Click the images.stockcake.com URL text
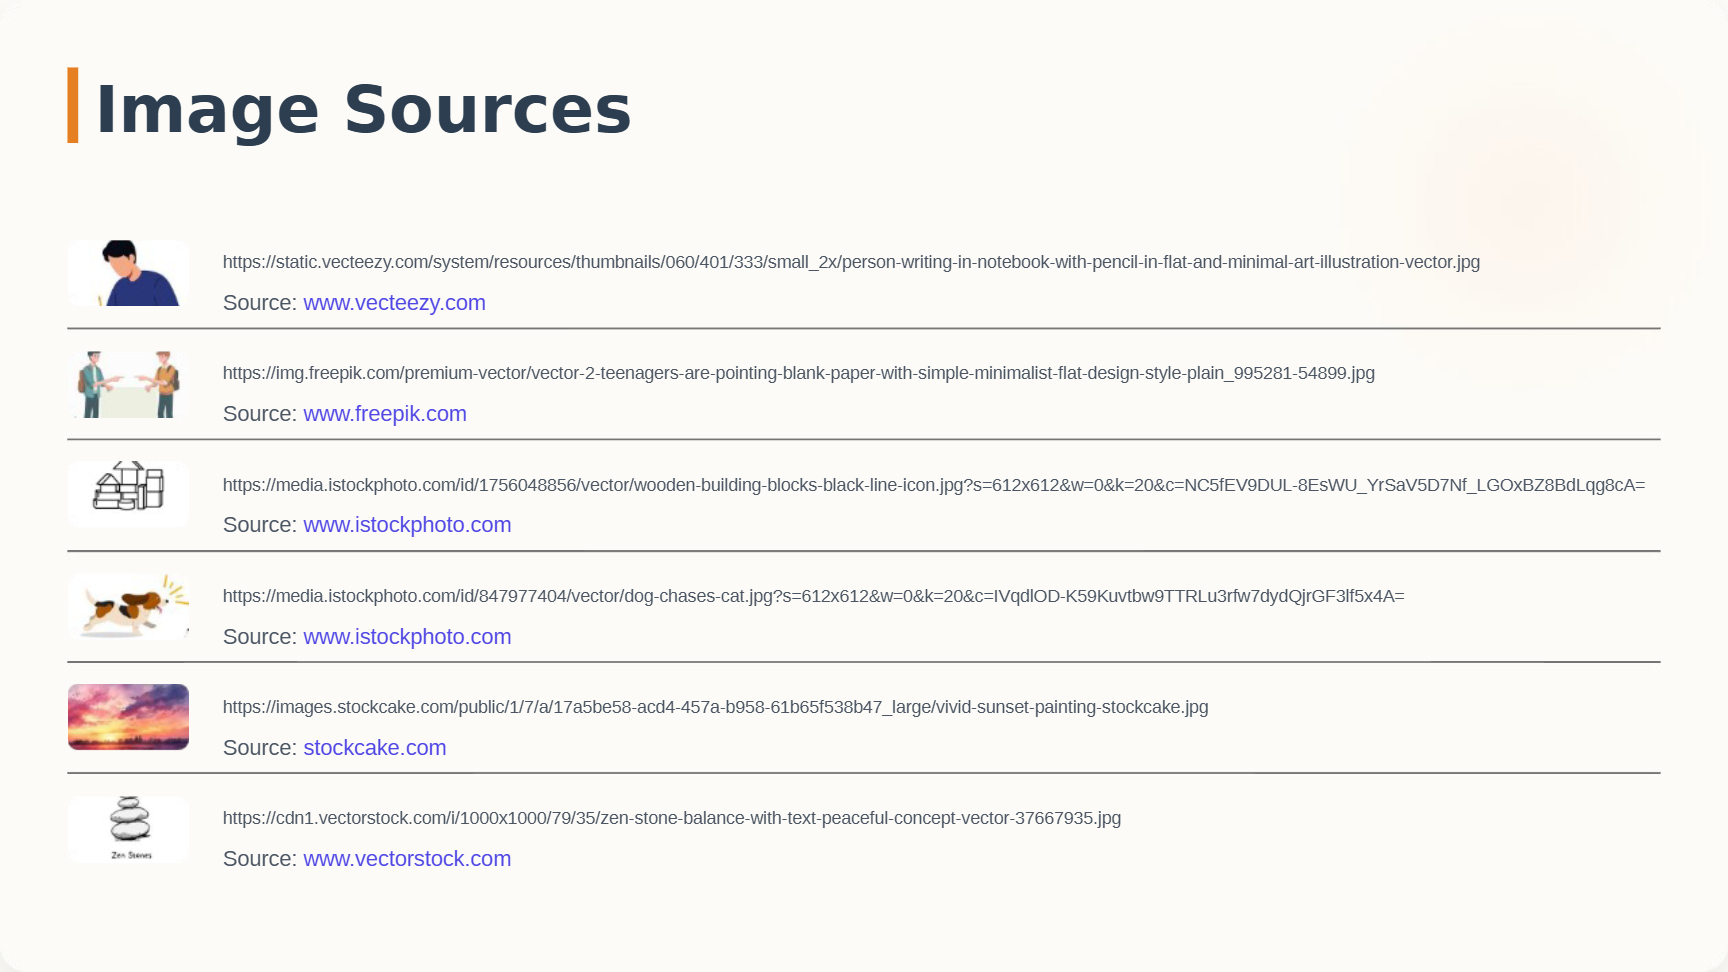The image size is (1728, 972). coord(716,707)
